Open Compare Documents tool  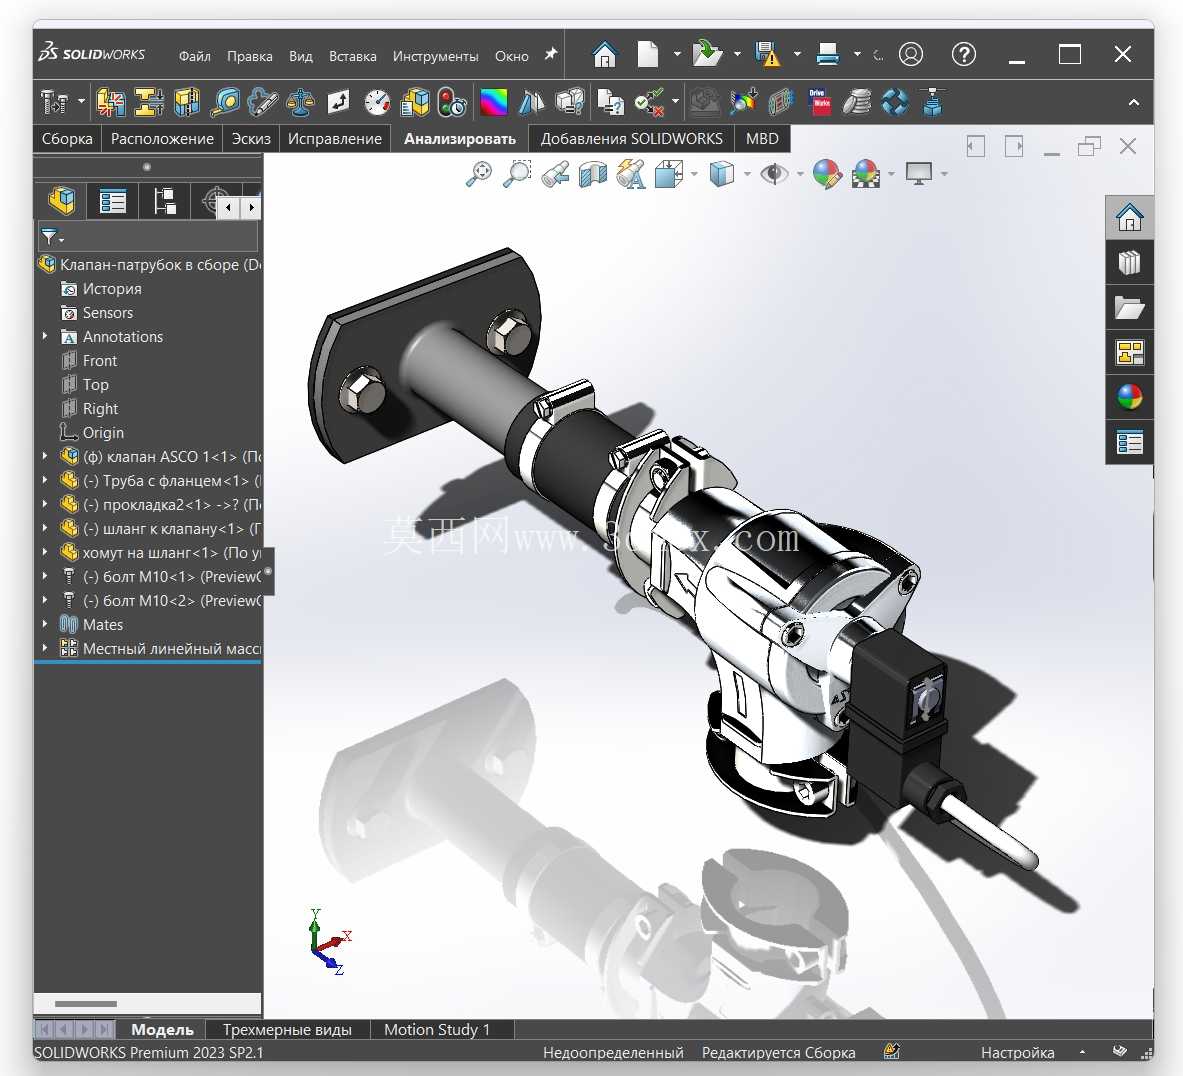[x=610, y=102]
